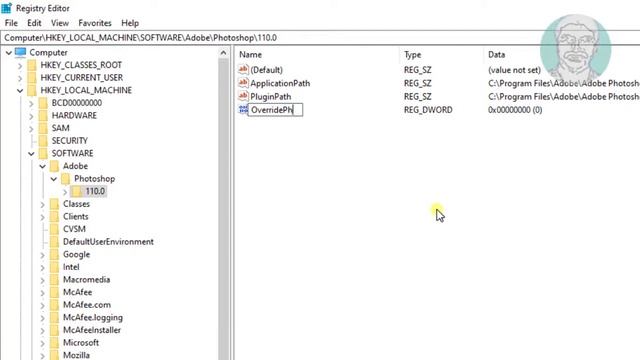Viewport: 640px width, 360px height.
Task: Click the CVSM folder icon
Action: 54,229
